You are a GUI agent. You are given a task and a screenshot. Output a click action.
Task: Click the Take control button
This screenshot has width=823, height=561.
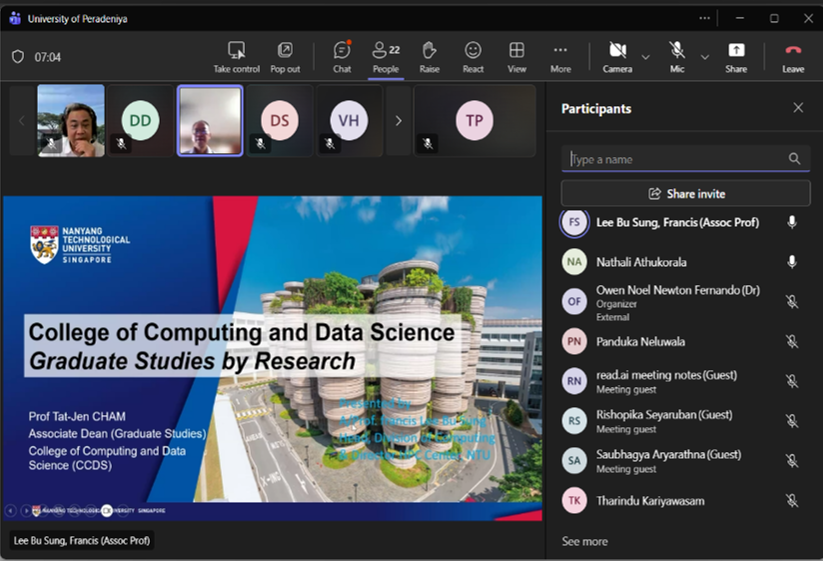(x=236, y=57)
